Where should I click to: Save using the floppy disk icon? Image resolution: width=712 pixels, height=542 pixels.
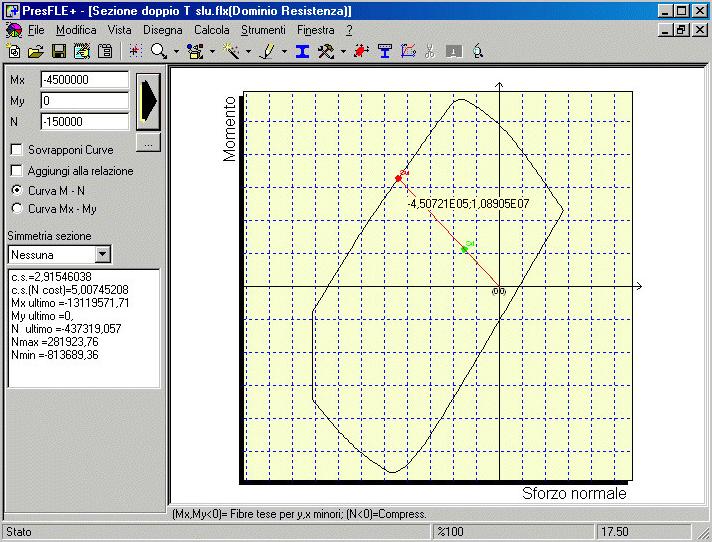click(58, 51)
